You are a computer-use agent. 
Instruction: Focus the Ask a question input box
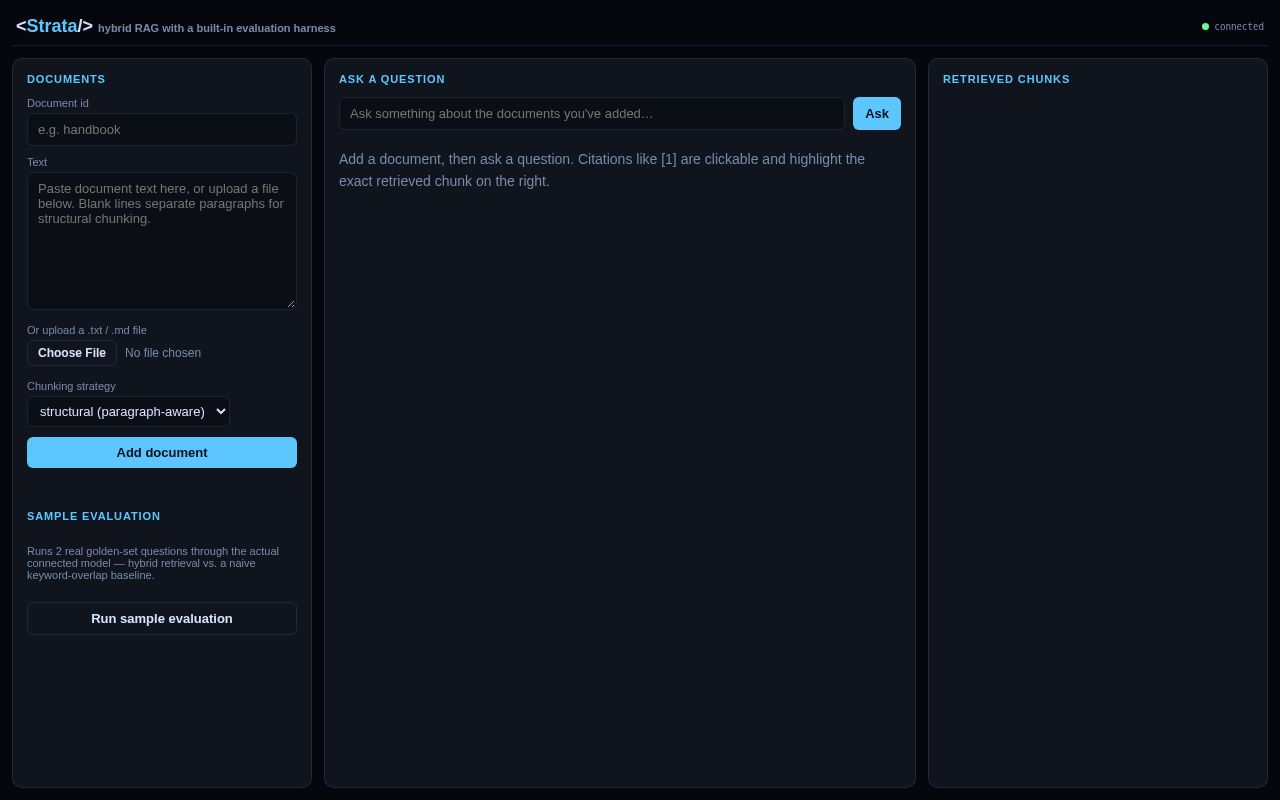coord(592,113)
